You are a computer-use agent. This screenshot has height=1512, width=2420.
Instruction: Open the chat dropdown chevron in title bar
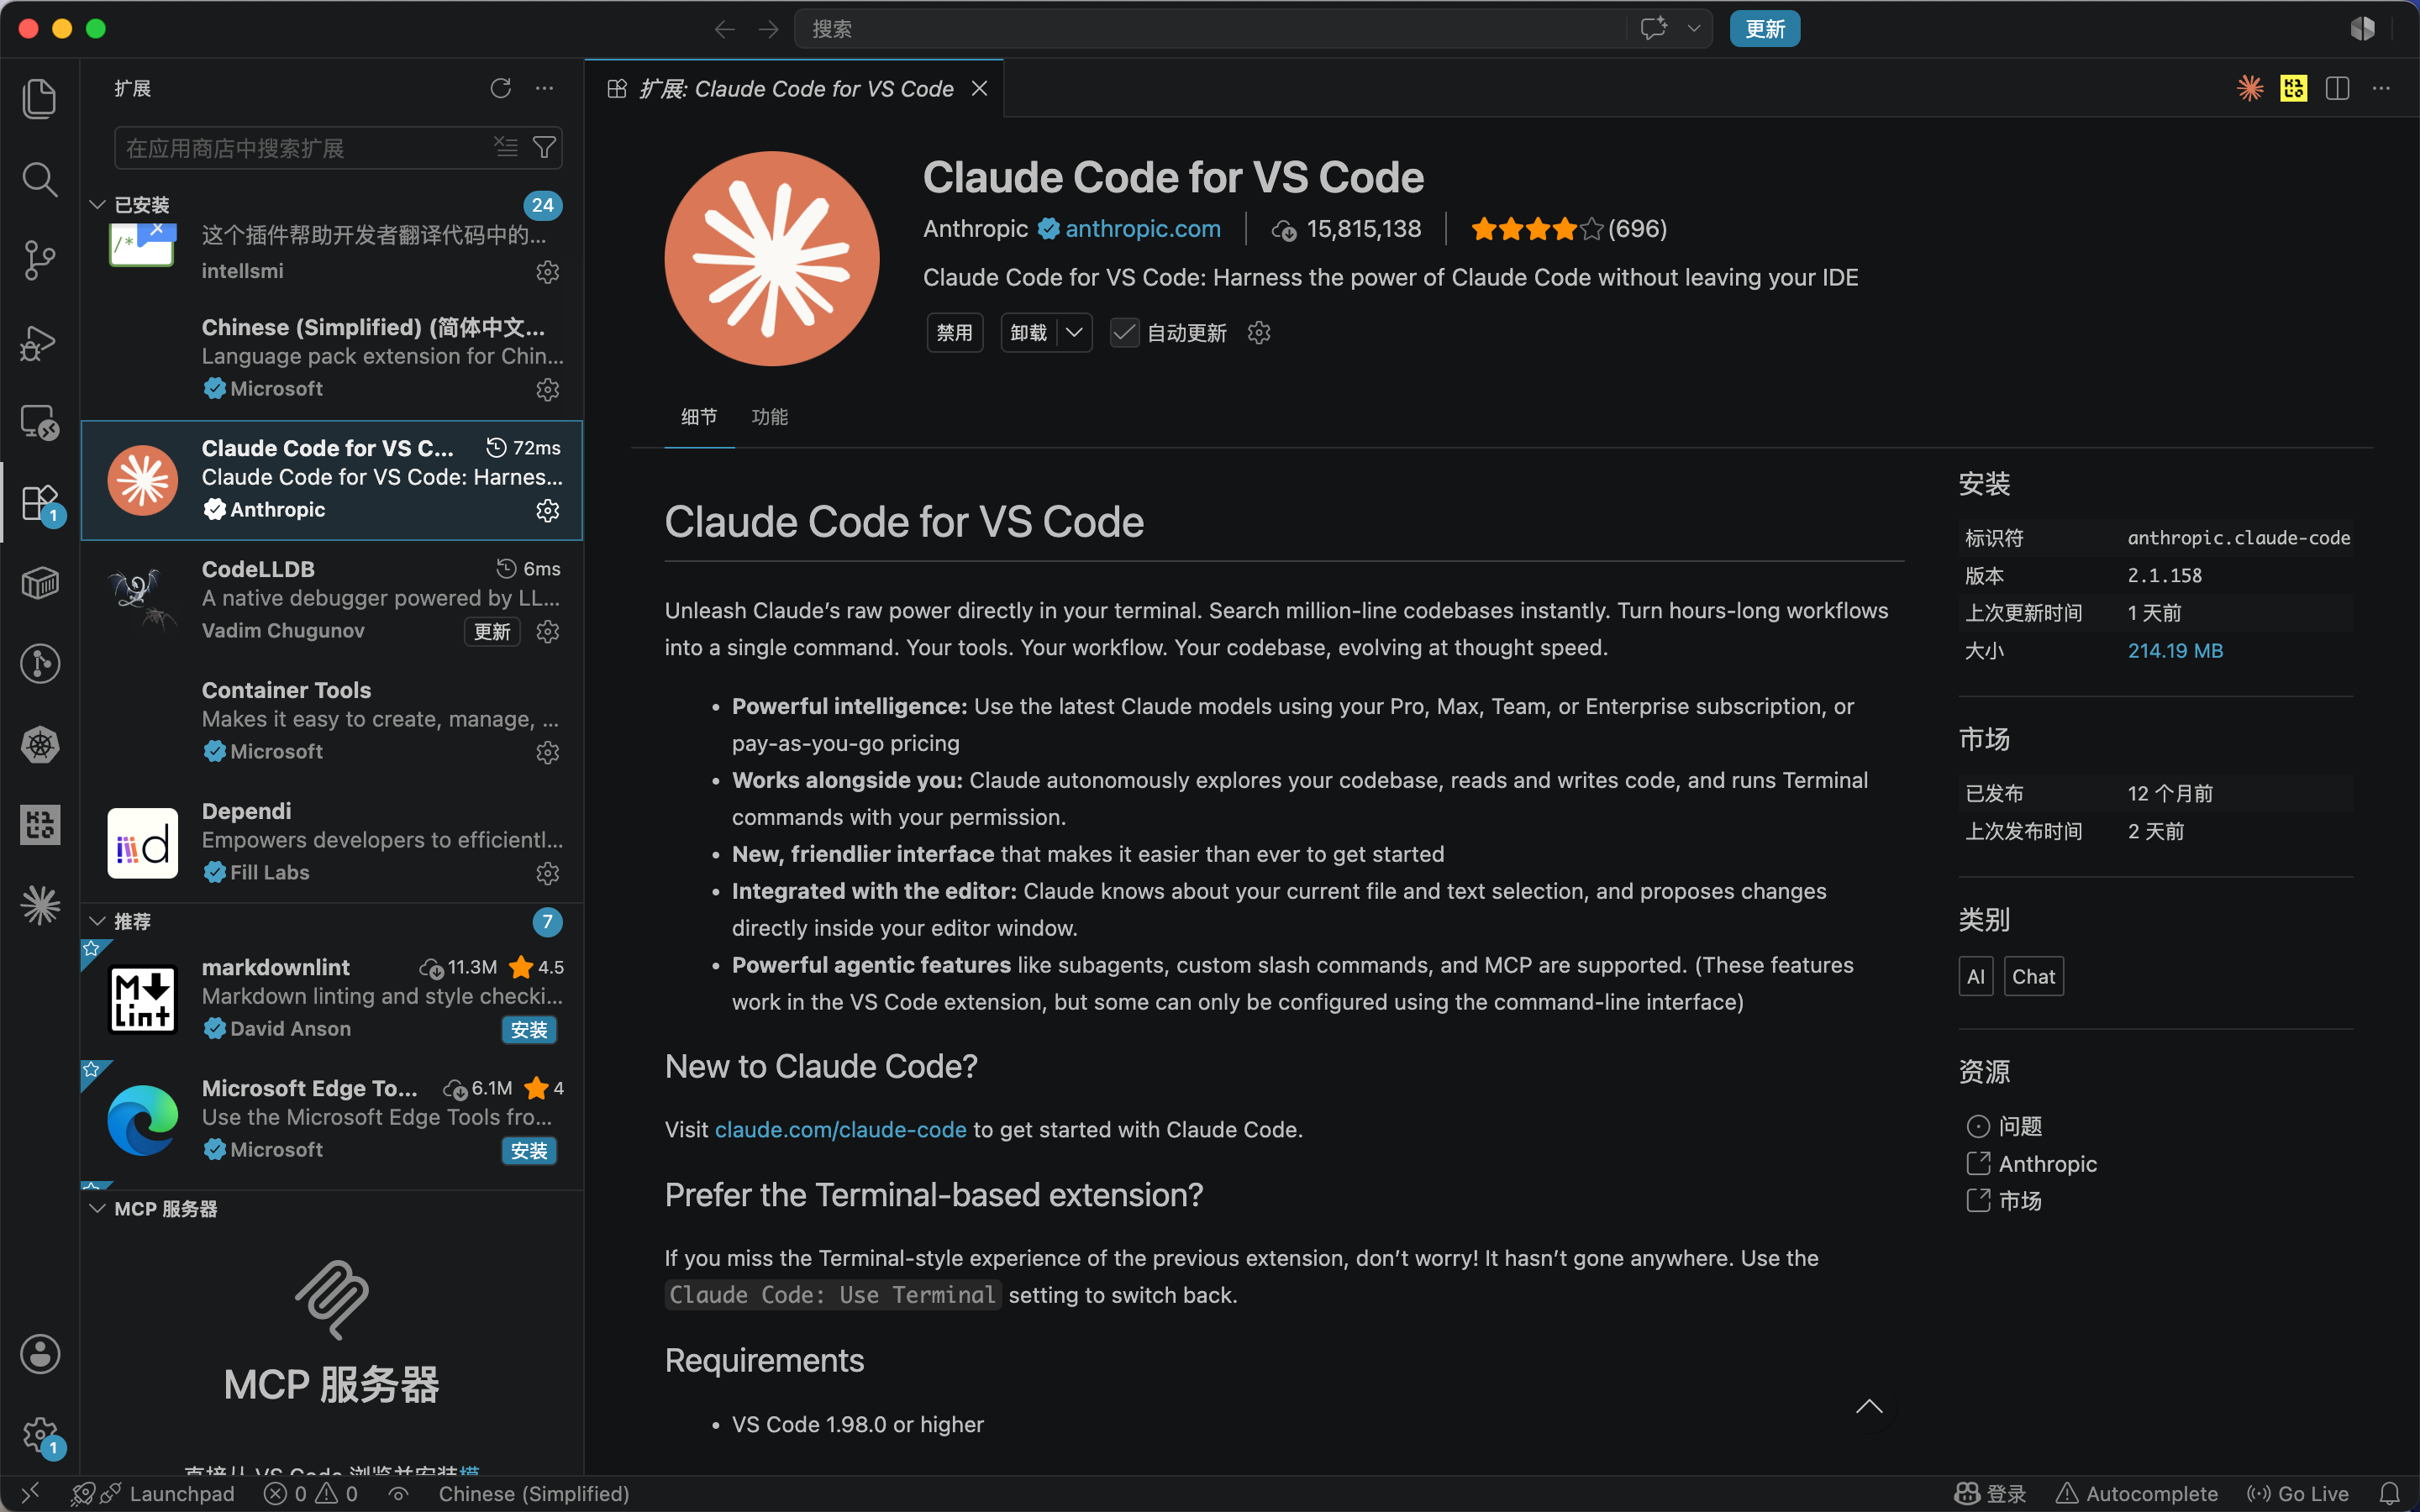click(x=1694, y=28)
